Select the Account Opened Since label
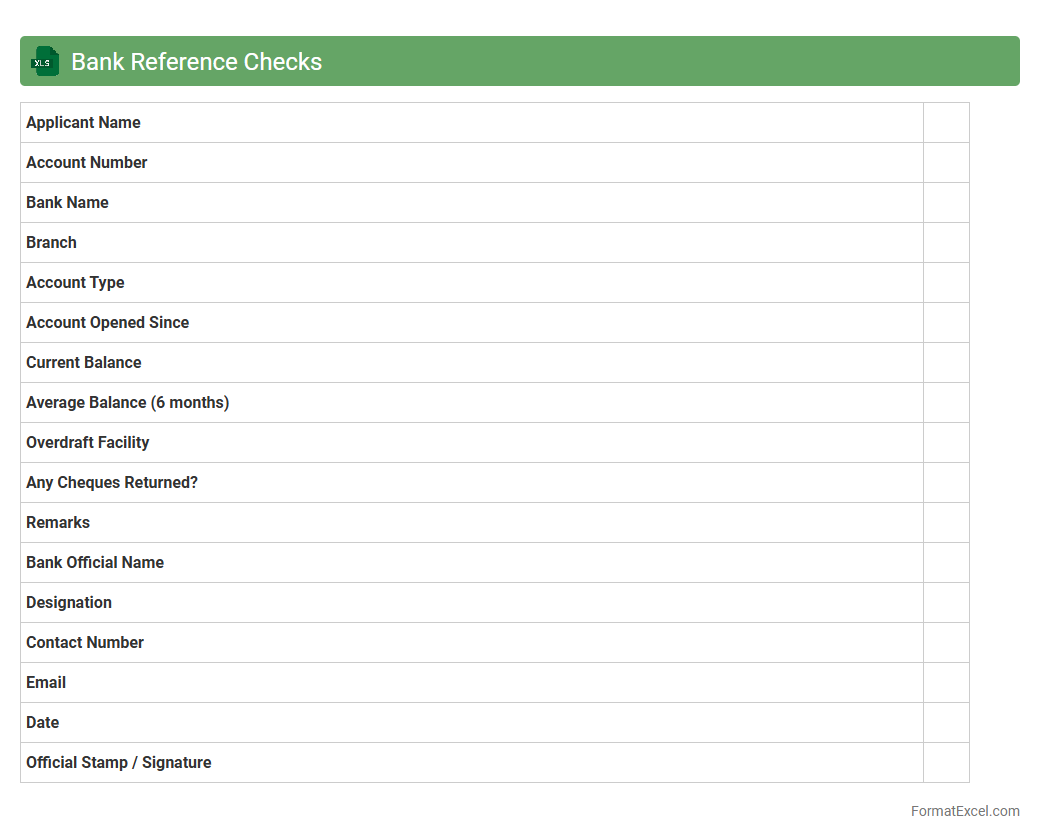 click(x=107, y=322)
